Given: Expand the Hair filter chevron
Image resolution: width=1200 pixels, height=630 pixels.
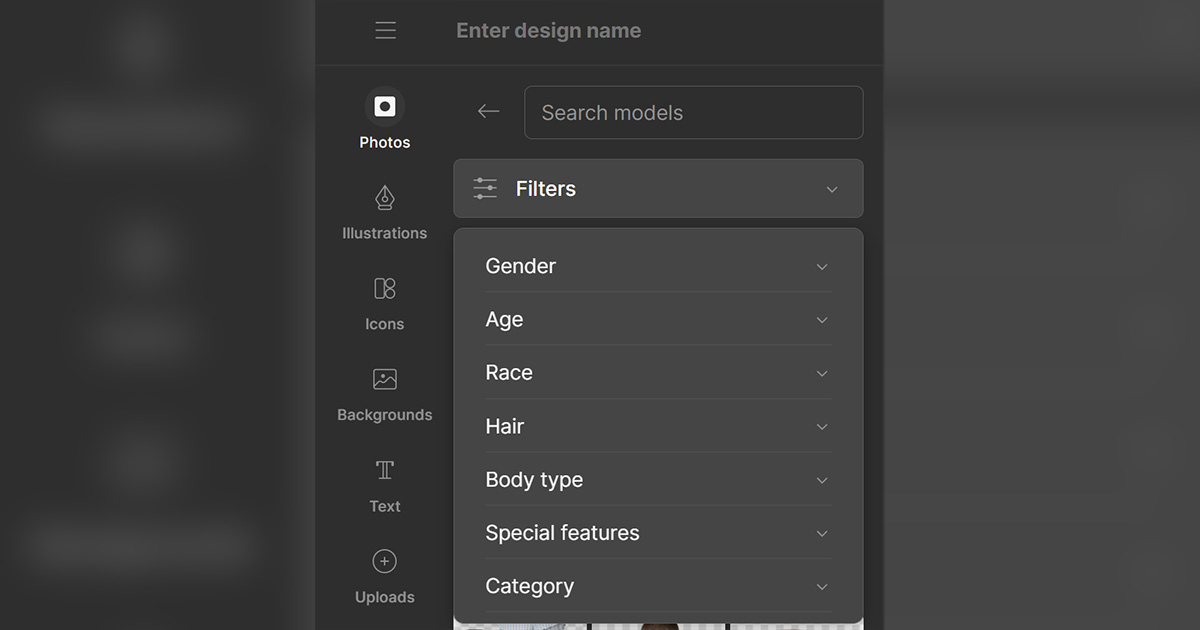Looking at the screenshot, I should [822, 427].
